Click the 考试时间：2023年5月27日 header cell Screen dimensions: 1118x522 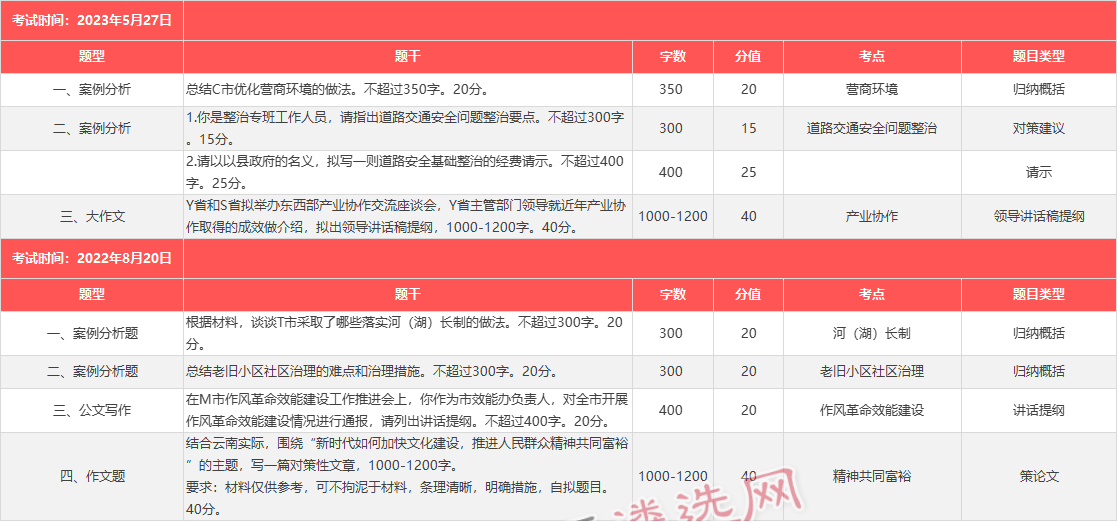pyautogui.click(x=92, y=19)
